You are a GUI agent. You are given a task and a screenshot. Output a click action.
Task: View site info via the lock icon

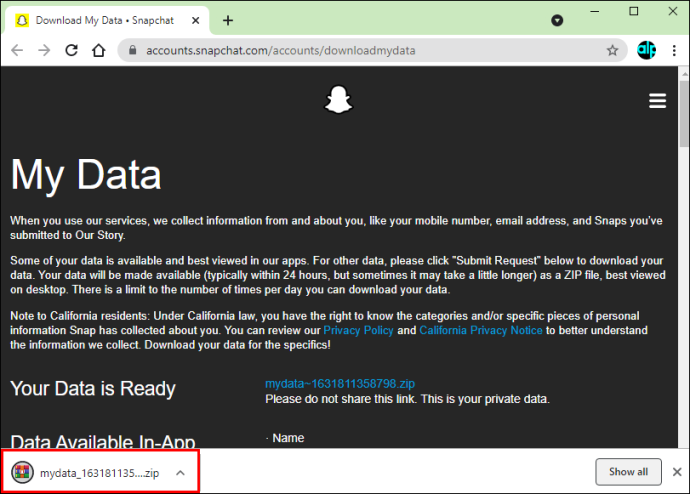(132, 50)
